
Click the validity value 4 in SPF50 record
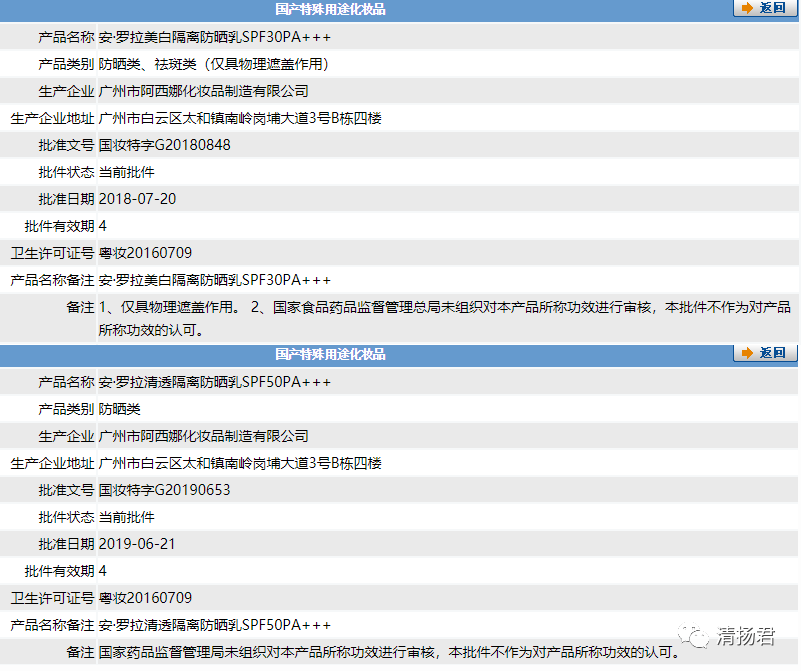click(103, 571)
